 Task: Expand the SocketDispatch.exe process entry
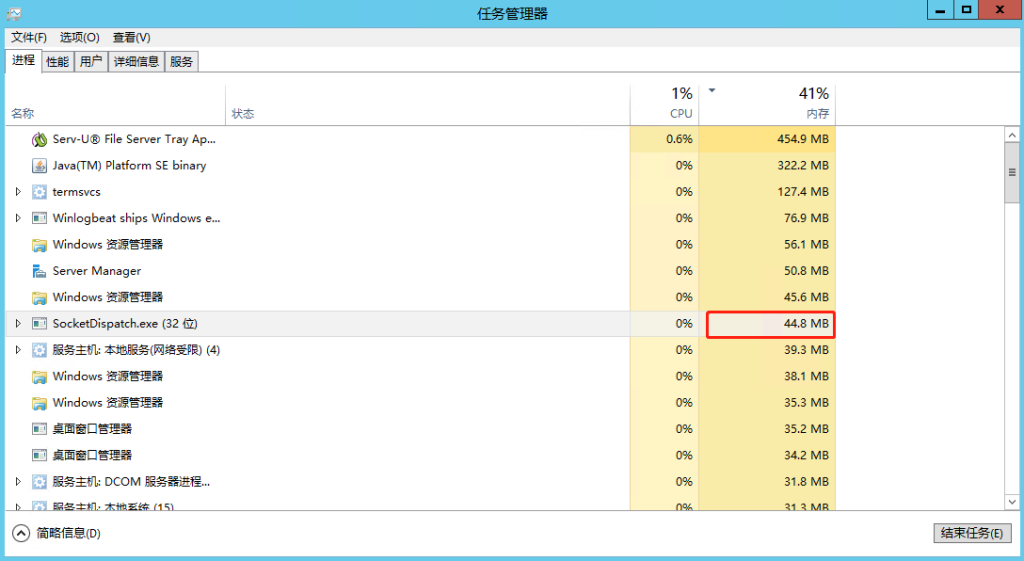(17, 324)
